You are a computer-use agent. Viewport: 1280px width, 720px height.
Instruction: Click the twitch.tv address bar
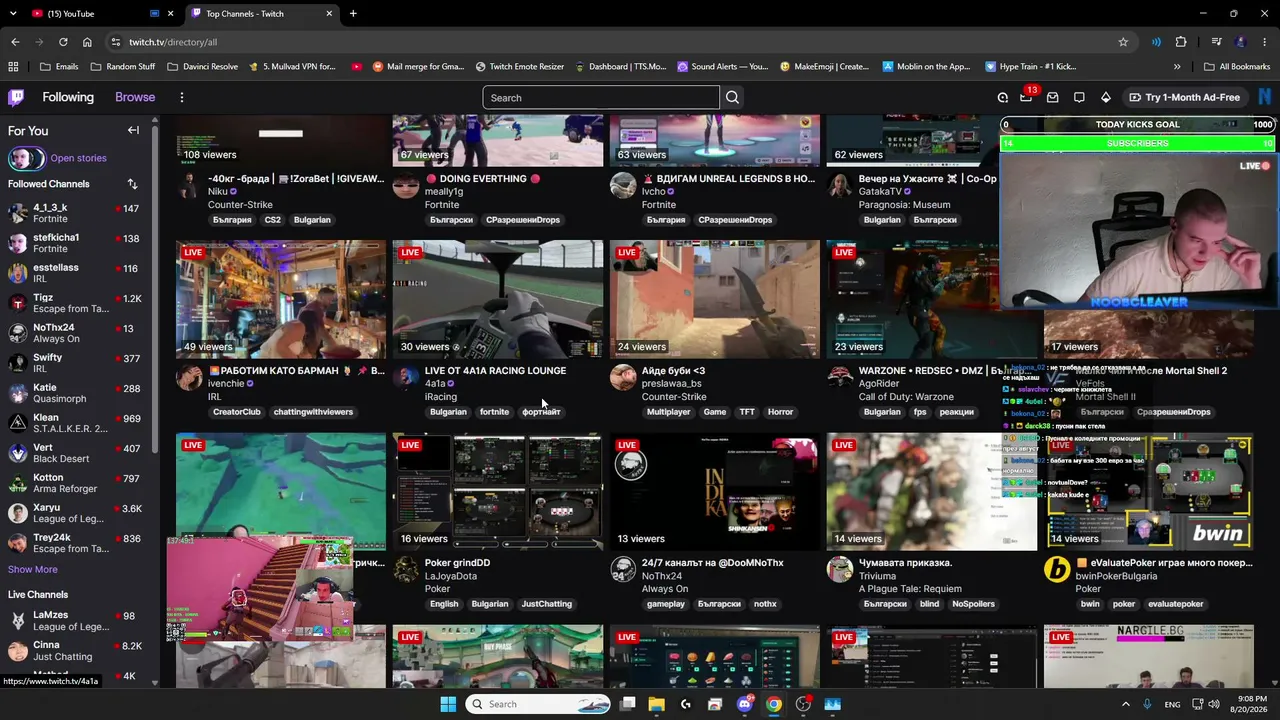click(x=620, y=42)
